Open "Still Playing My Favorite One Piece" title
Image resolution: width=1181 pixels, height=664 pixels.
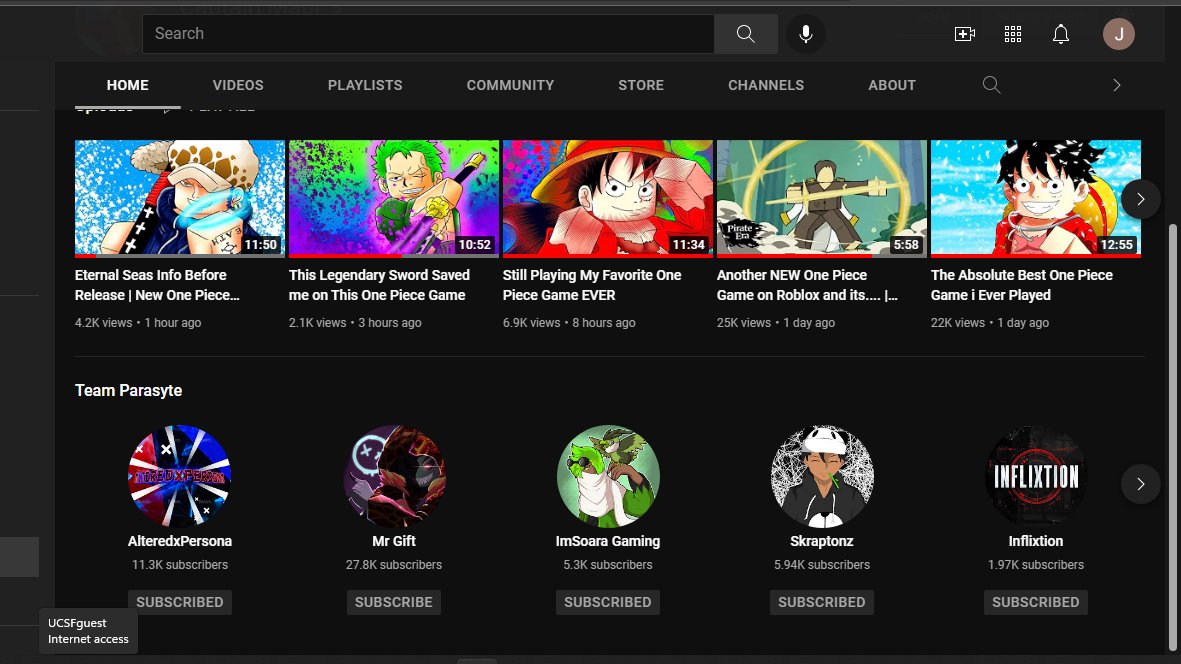592,285
